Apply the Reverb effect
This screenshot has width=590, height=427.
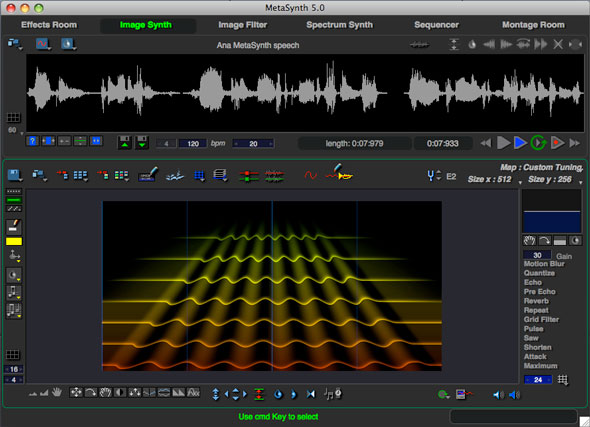click(536, 301)
